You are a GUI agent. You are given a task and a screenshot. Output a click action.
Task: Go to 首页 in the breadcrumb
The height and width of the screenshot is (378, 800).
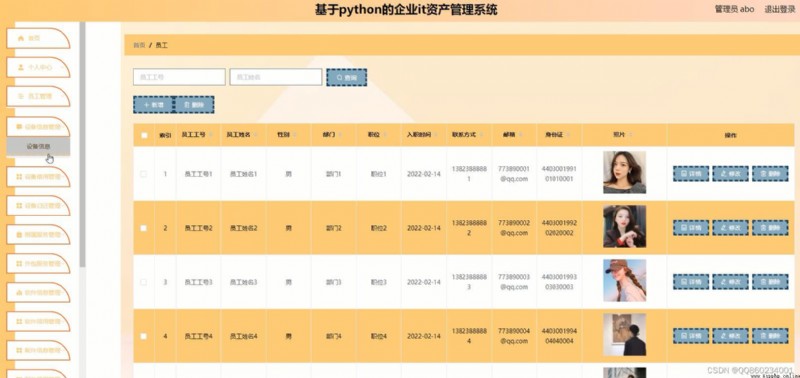139,45
